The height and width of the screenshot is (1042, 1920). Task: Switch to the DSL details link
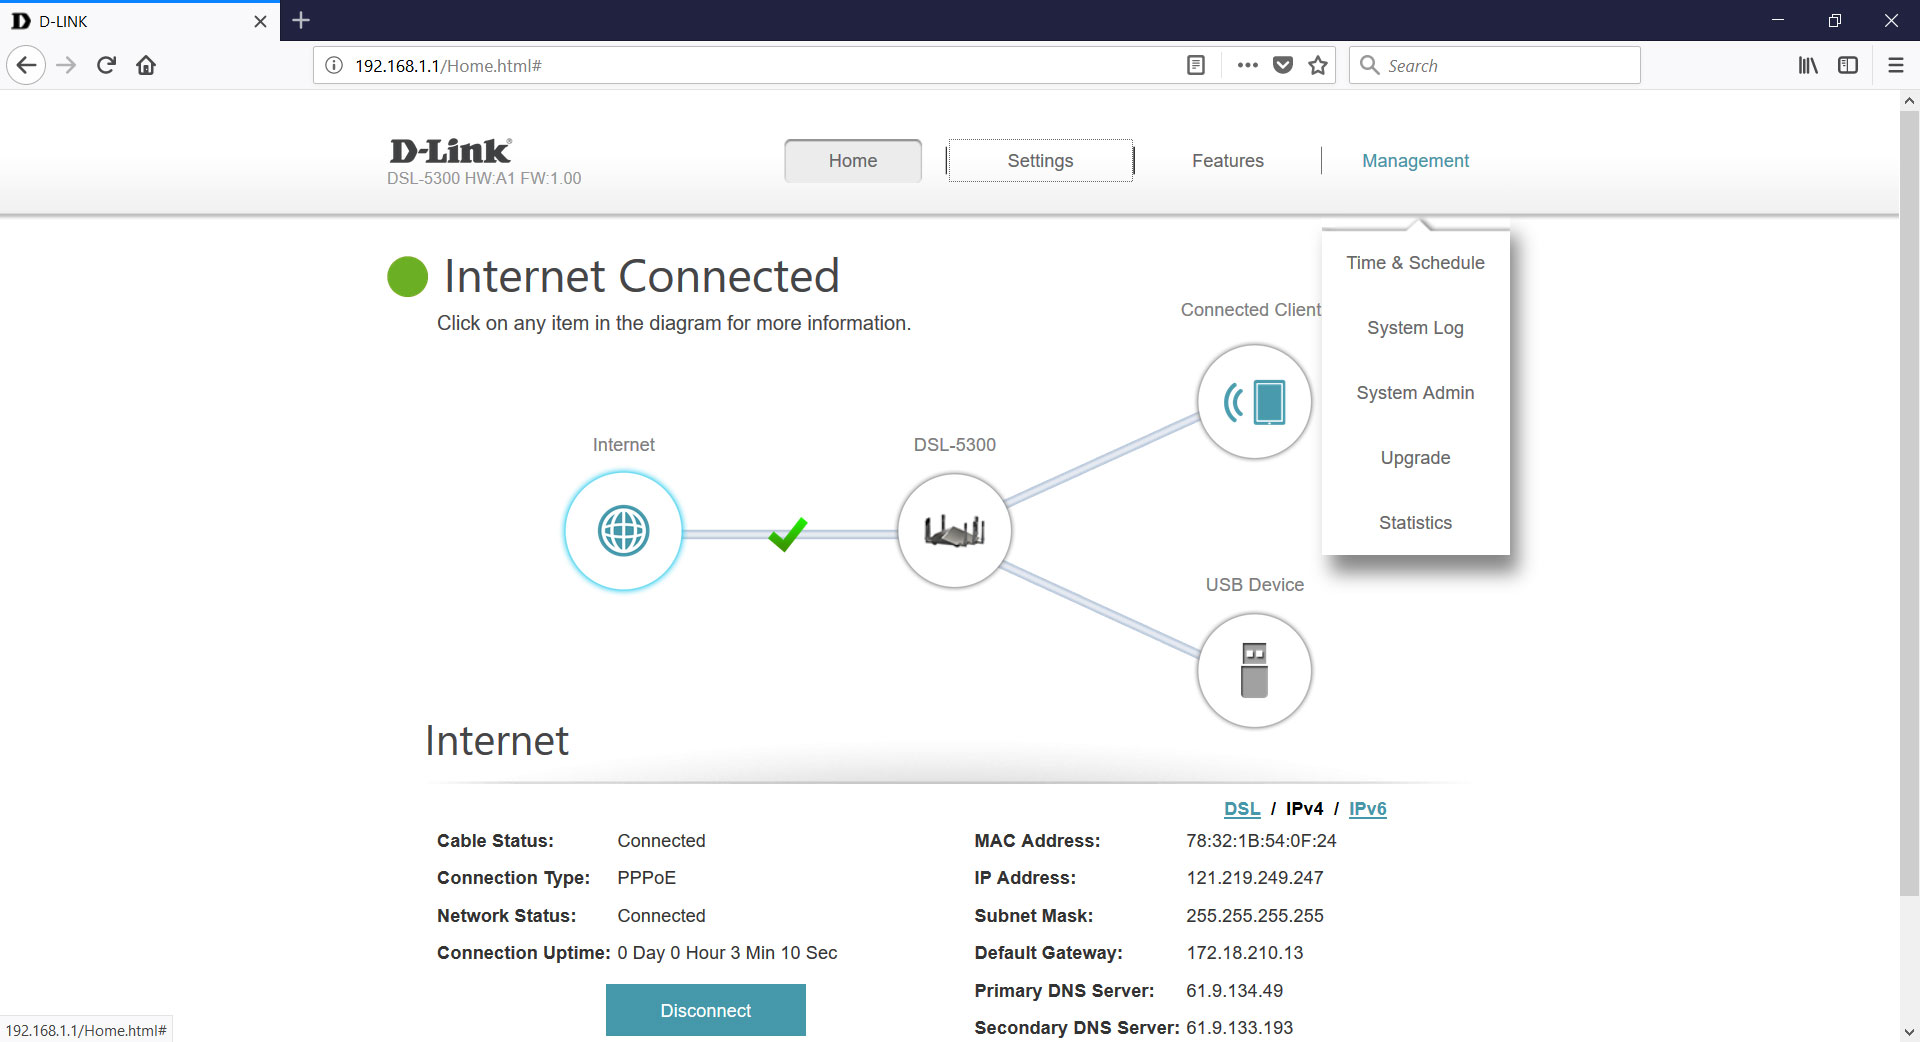pyautogui.click(x=1242, y=809)
